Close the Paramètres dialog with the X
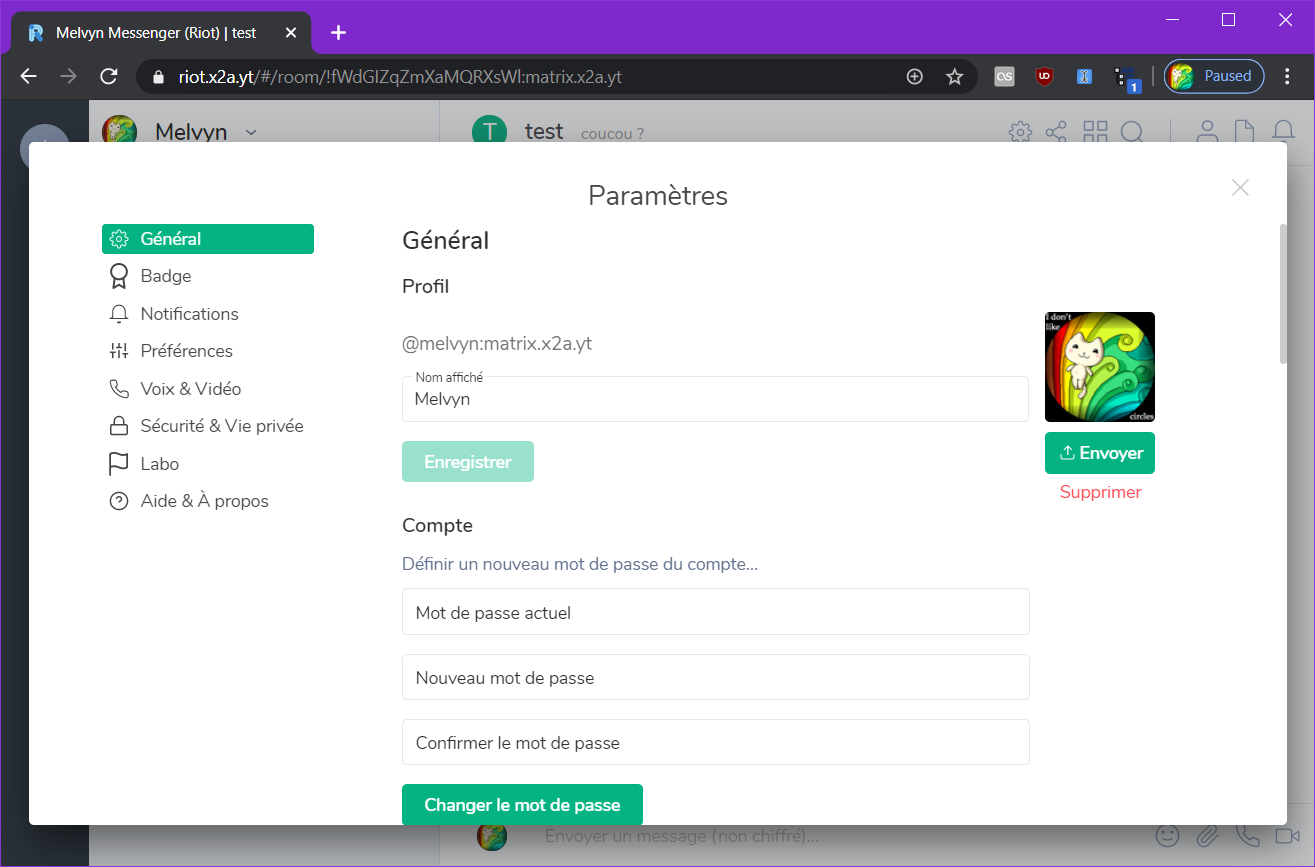This screenshot has width=1315, height=867. pyautogui.click(x=1240, y=188)
